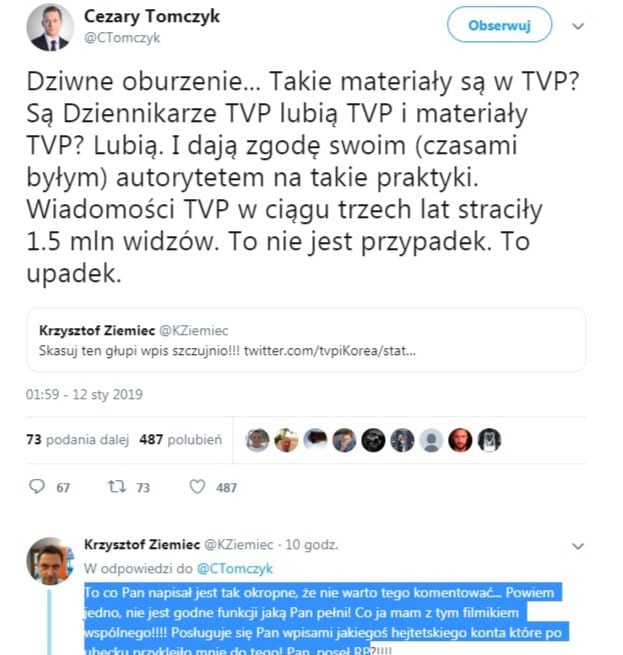Click the @KZiemiec handle in reply header
The height and width of the screenshot is (655, 623).
pyautogui.click(x=239, y=545)
